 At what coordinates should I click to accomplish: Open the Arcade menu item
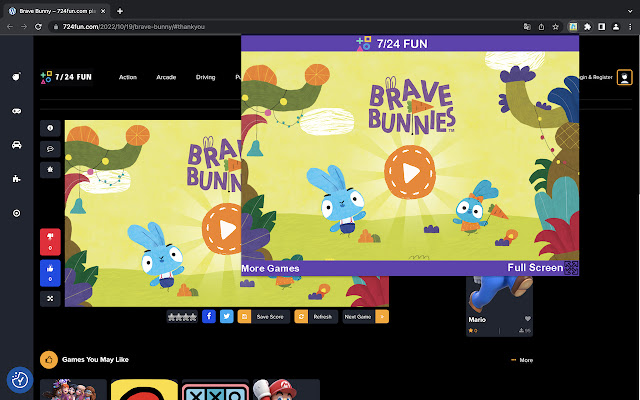click(166, 77)
